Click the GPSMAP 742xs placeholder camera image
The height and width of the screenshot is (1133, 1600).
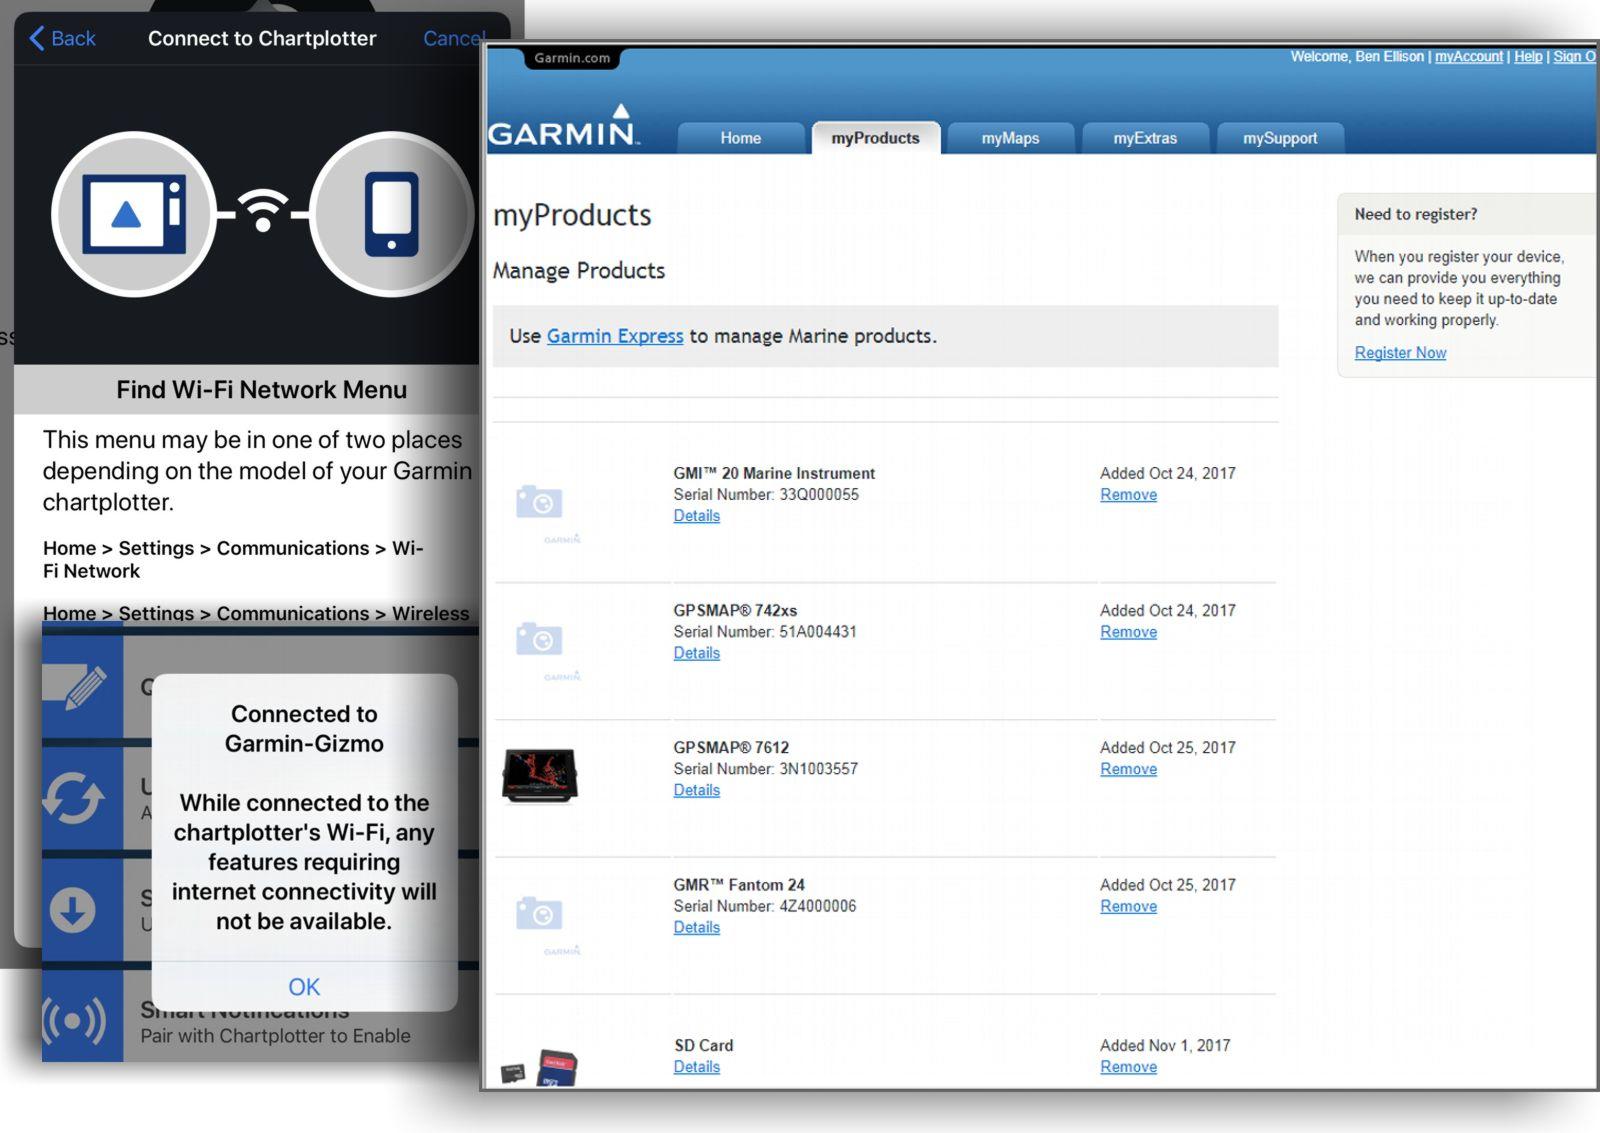click(540, 639)
